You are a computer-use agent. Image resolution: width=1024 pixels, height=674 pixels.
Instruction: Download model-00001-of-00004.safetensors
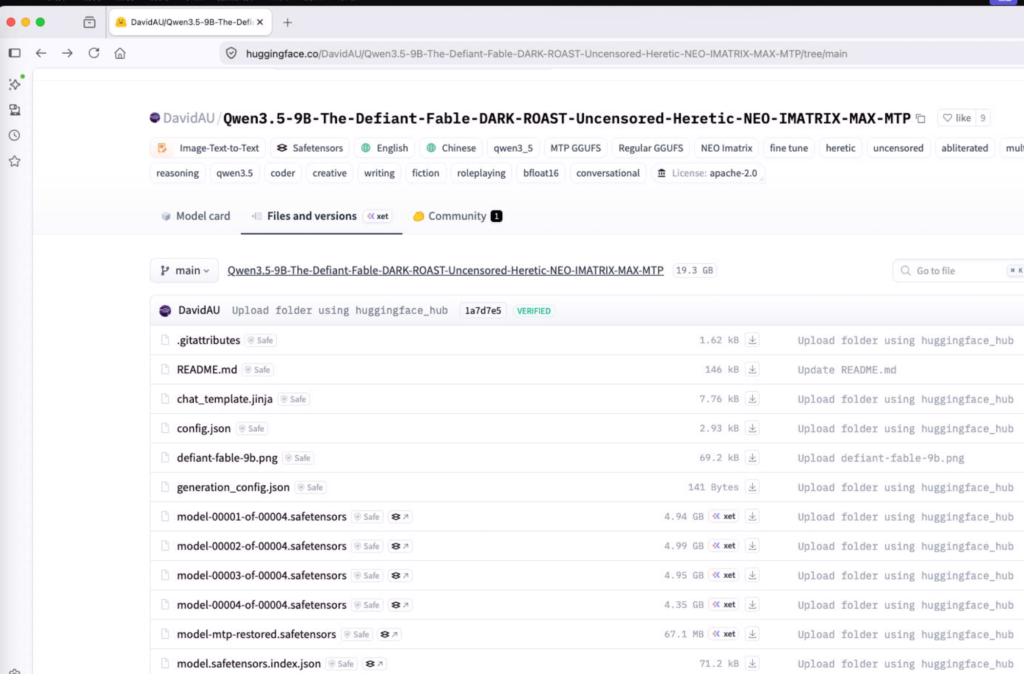[752, 517]
